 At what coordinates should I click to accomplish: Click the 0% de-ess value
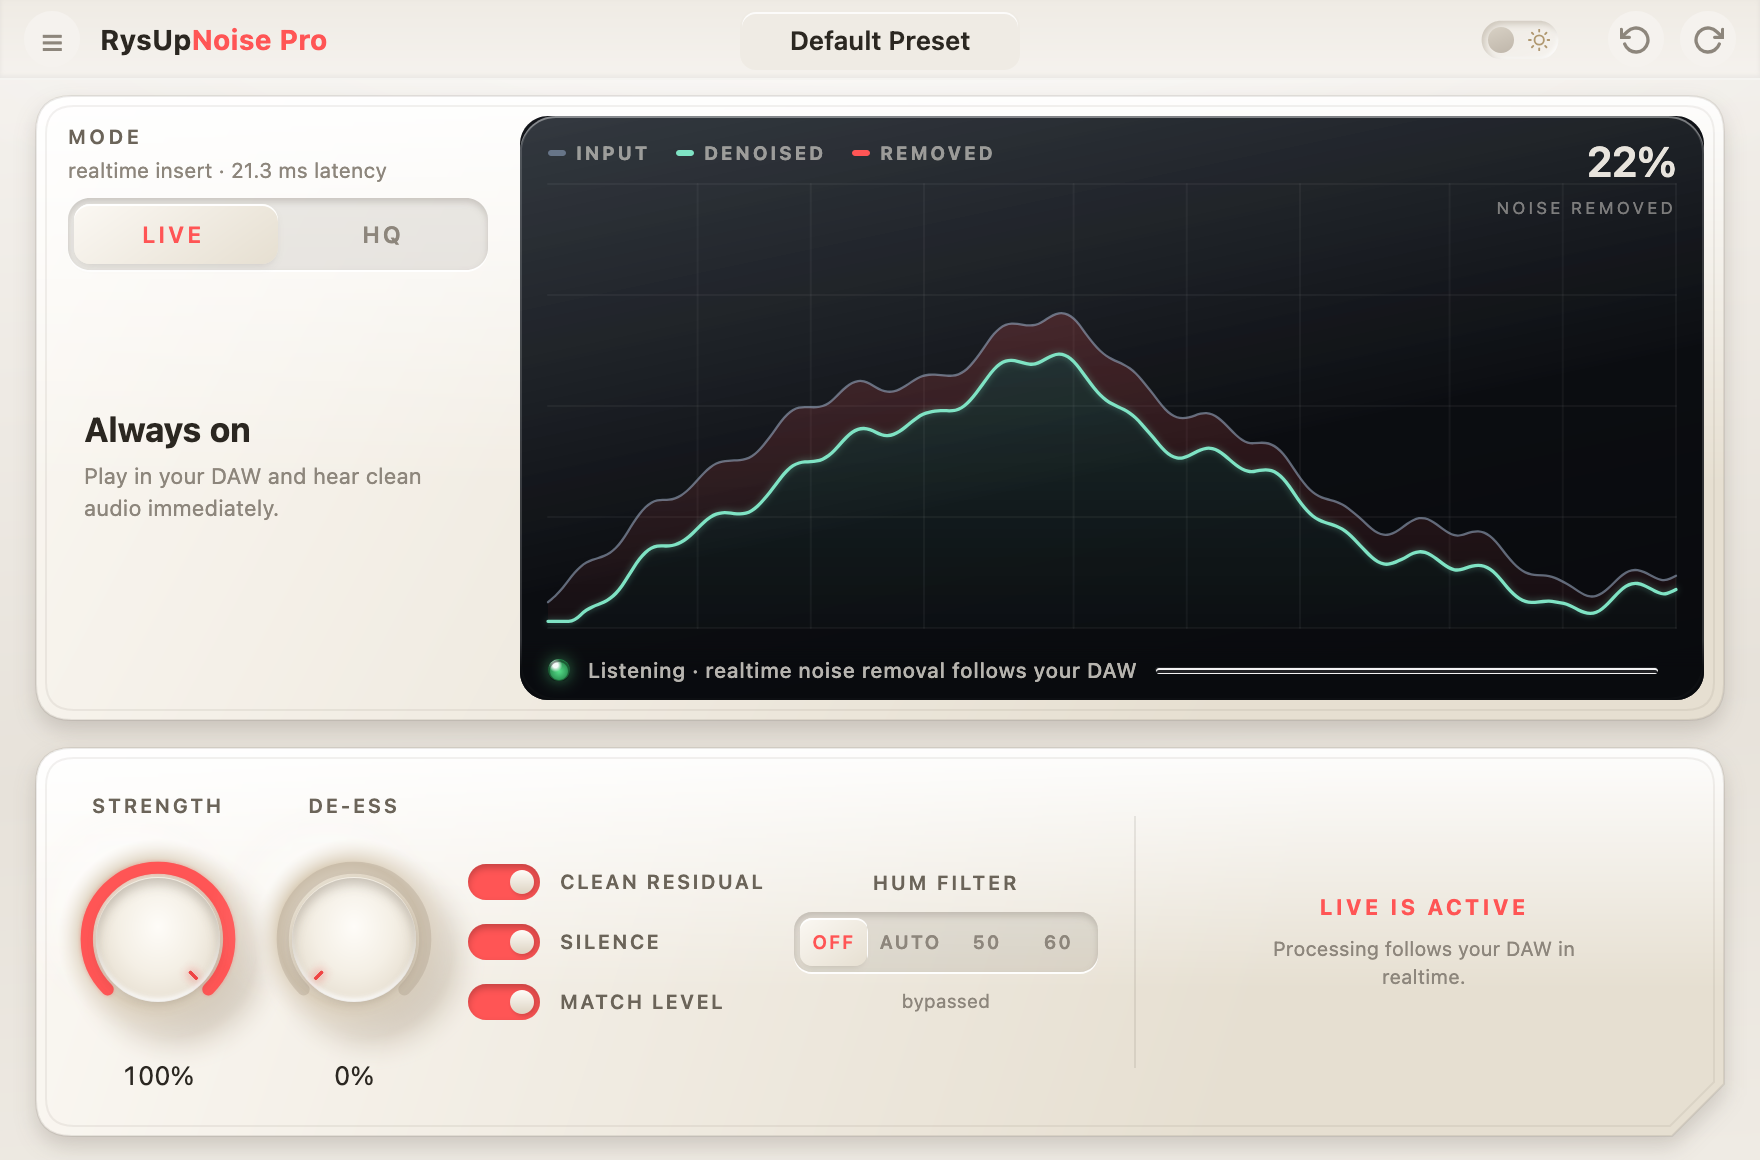pyautogui.click(x=354, y=1076)
